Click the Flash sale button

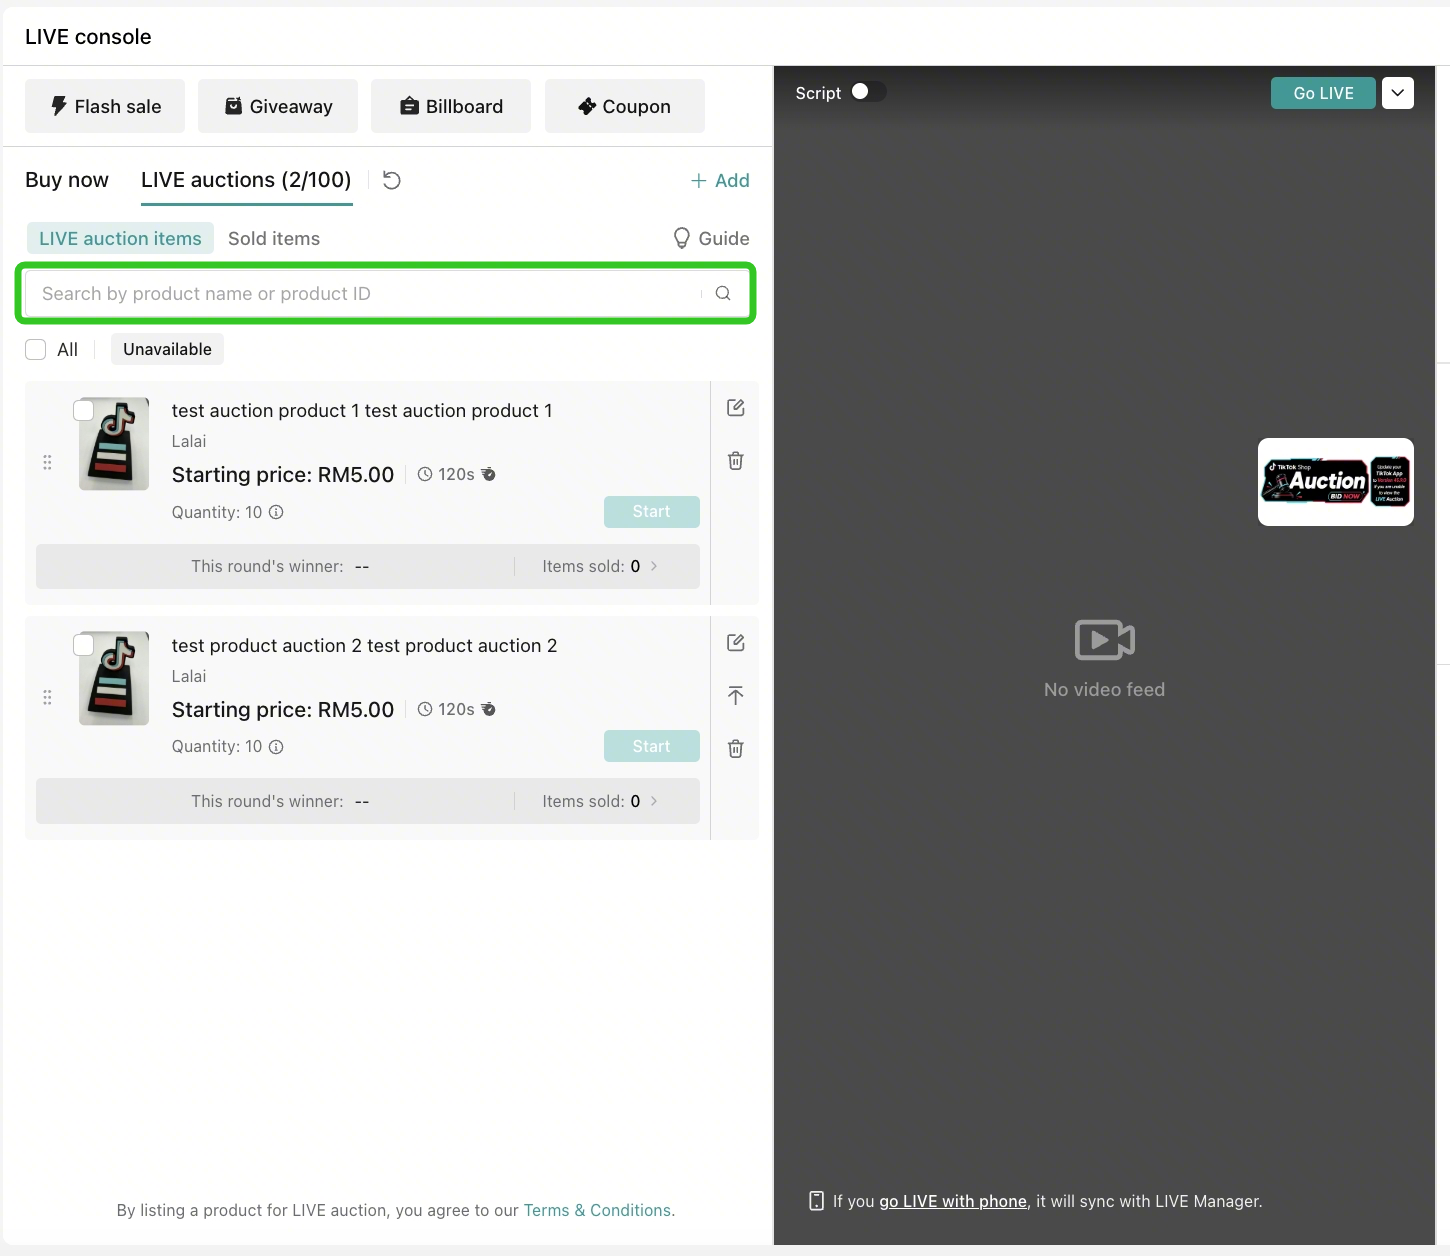[x=105, y=106]
